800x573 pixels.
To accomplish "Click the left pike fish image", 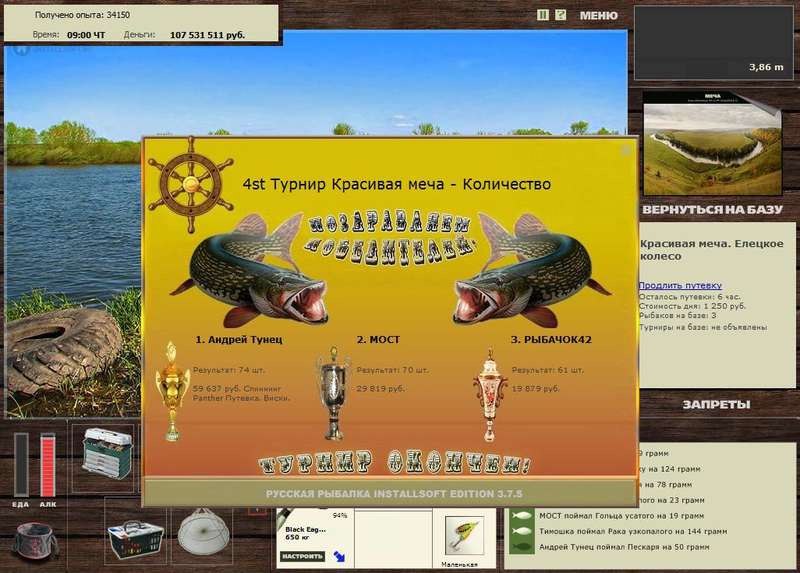I will (x=250, y=270).
